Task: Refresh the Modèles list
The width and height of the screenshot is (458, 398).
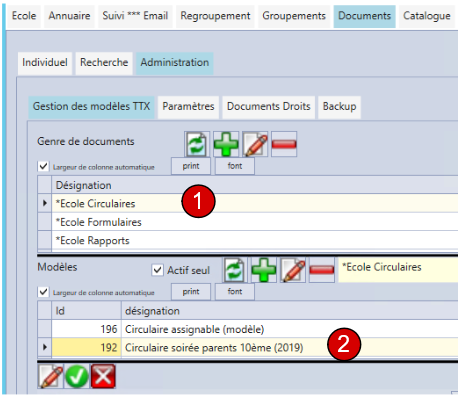Action: [x=235, y=270]
